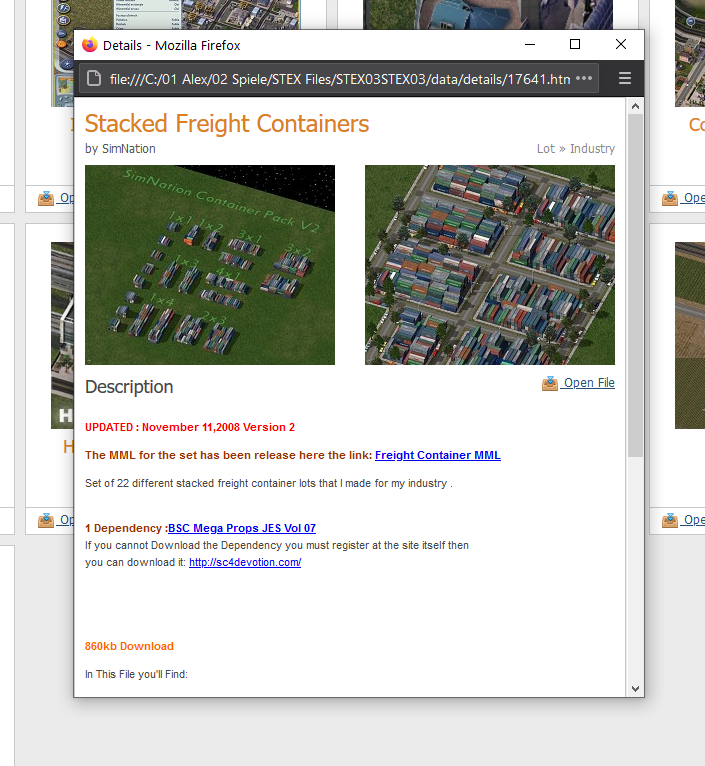Screen dimensions: 705x766
Task: Click the Open File link
Action: [x=589, y=383]
